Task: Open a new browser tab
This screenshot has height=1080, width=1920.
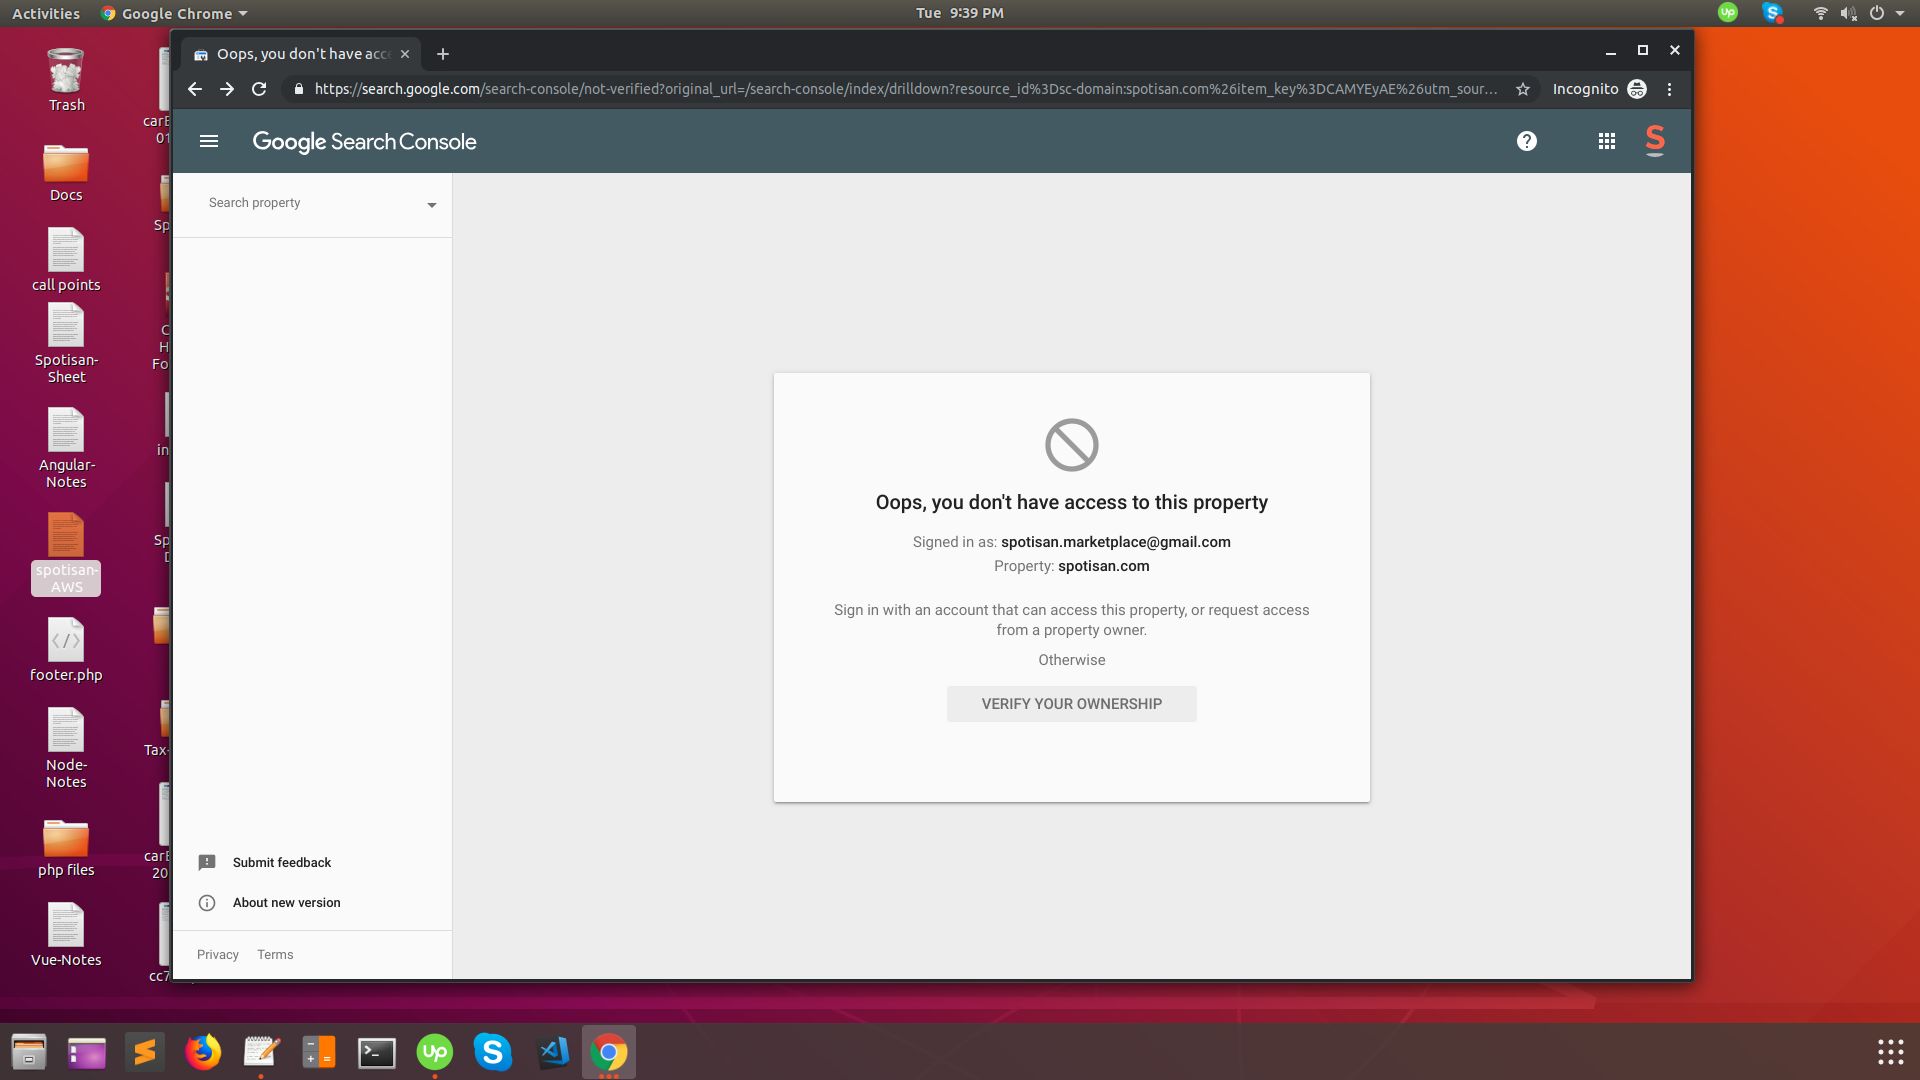Action: [x=443, y=54]
